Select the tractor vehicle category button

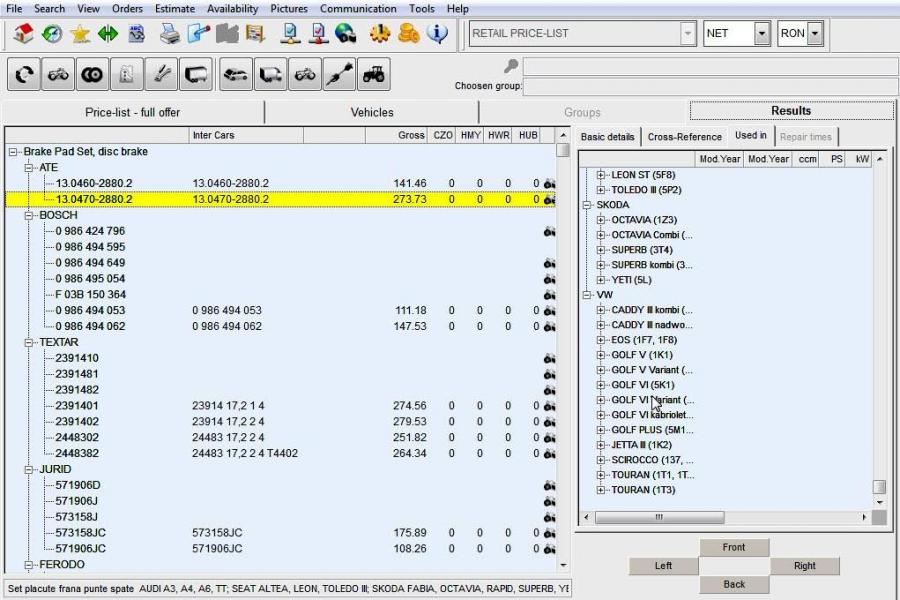tap(374, 75)
